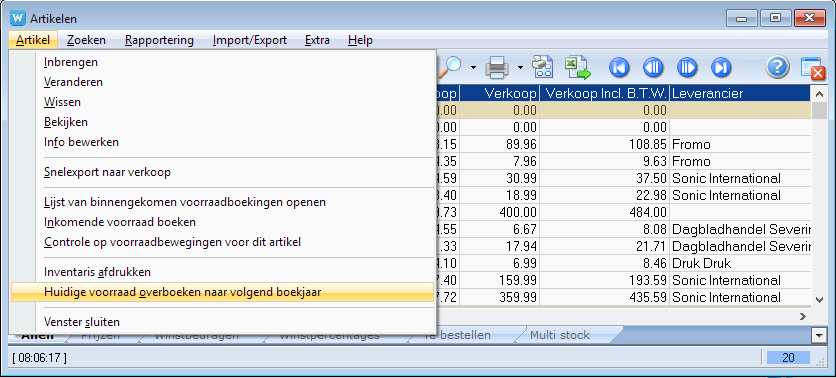Image resolution: width=836 pixels, height=378 pixels.
Task: Click the Druk Druk supplier cell
Action: tap(741, 263)
